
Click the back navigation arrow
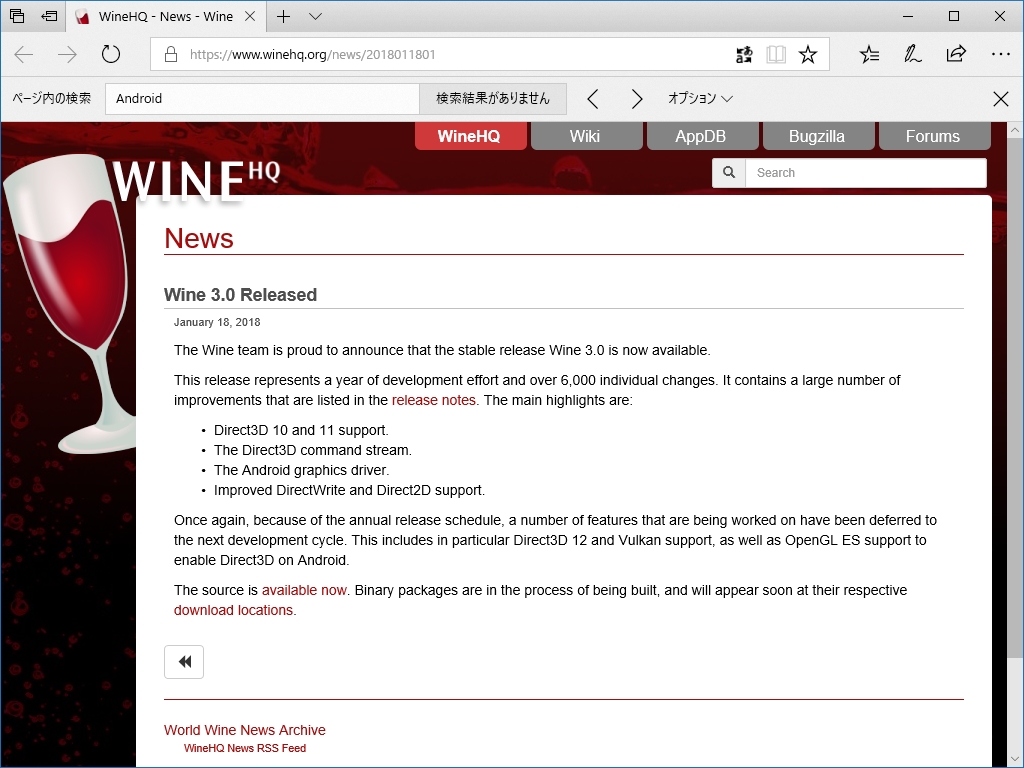coord(22,55)
